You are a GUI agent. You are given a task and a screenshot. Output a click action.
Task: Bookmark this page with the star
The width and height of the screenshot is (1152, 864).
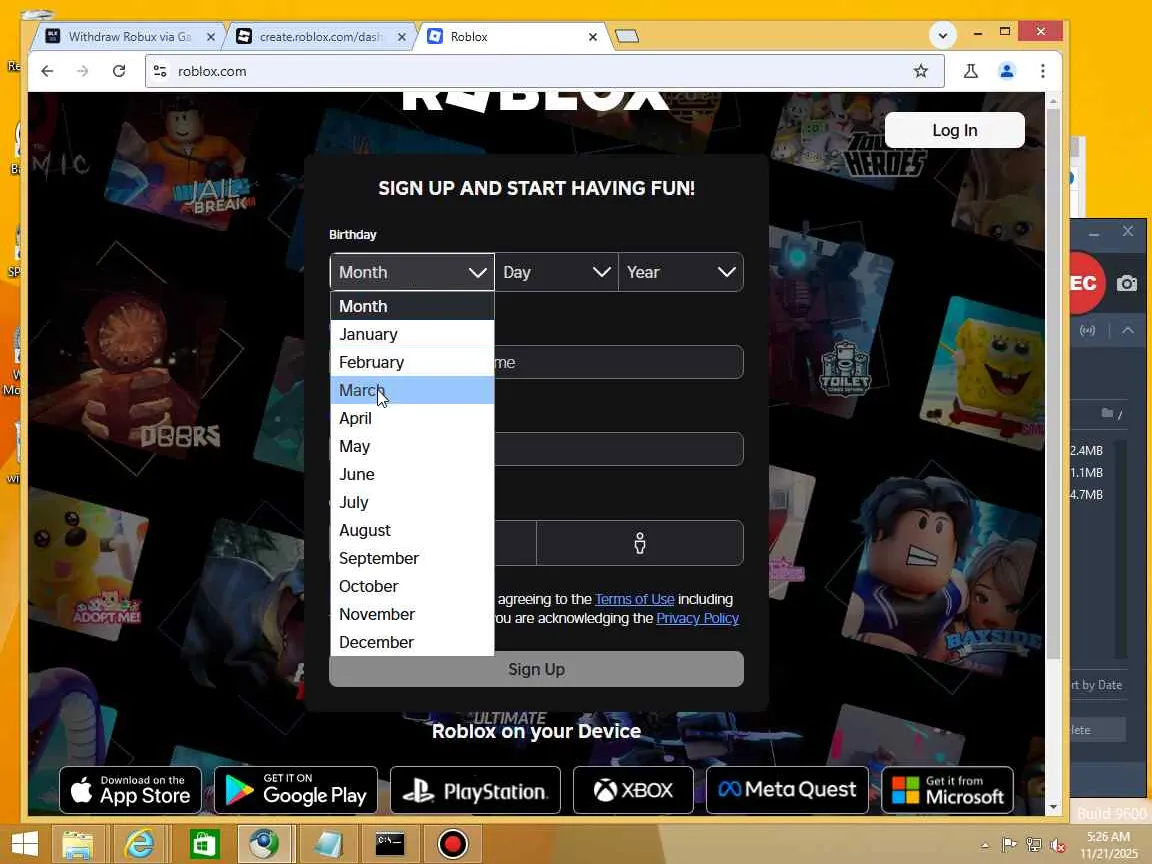921,71
